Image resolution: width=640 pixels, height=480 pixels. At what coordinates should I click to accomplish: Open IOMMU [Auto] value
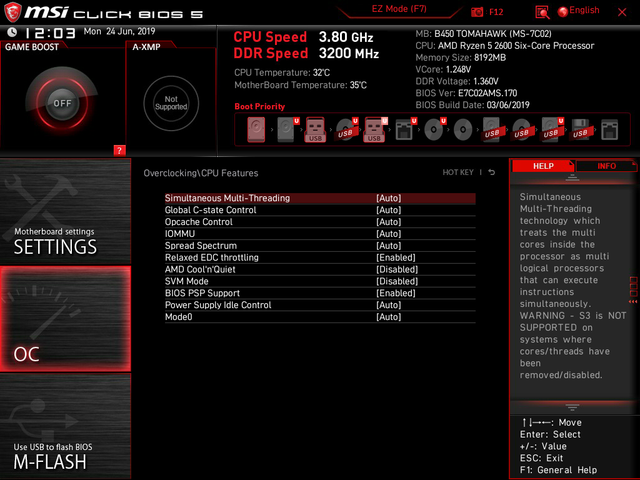tap(388, 234)
